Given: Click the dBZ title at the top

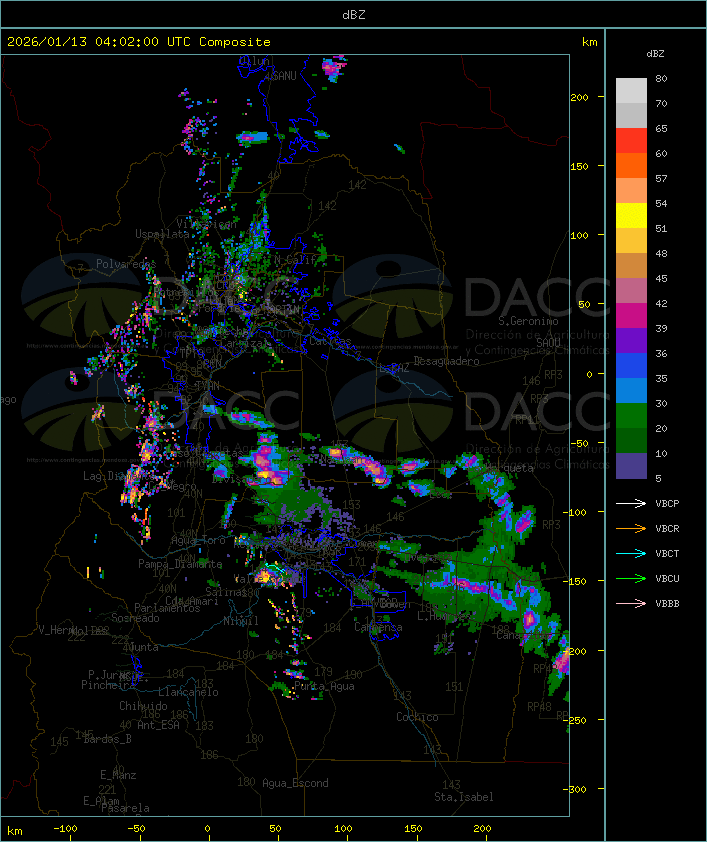Looking at the screenshot, I should [354, 15].
